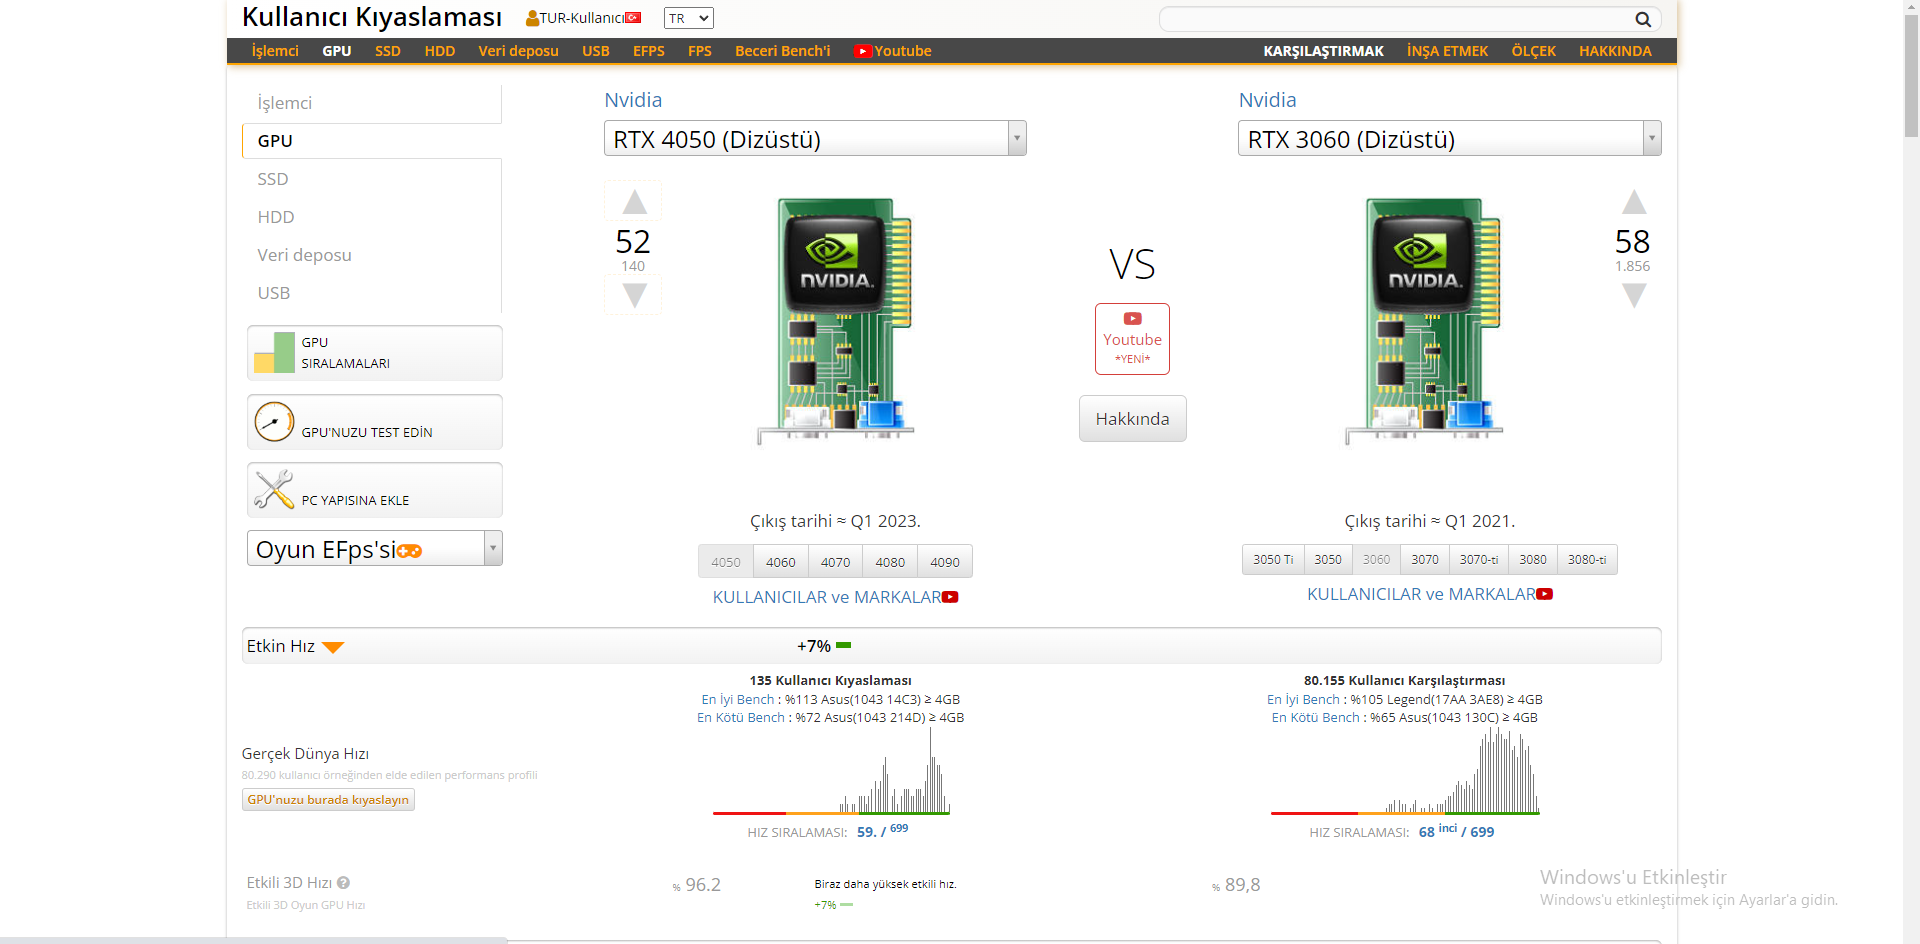The height and width of the screenshot is (944, 1920).
Task: Select the 3070-ti model button
Action: [x=1479, y=559]
